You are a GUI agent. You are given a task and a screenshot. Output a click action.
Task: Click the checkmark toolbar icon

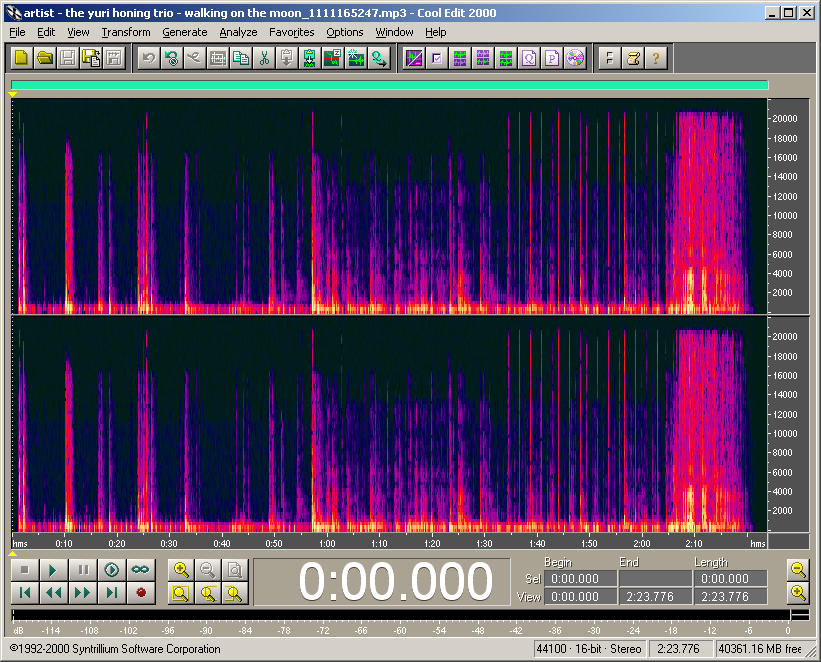437,58
